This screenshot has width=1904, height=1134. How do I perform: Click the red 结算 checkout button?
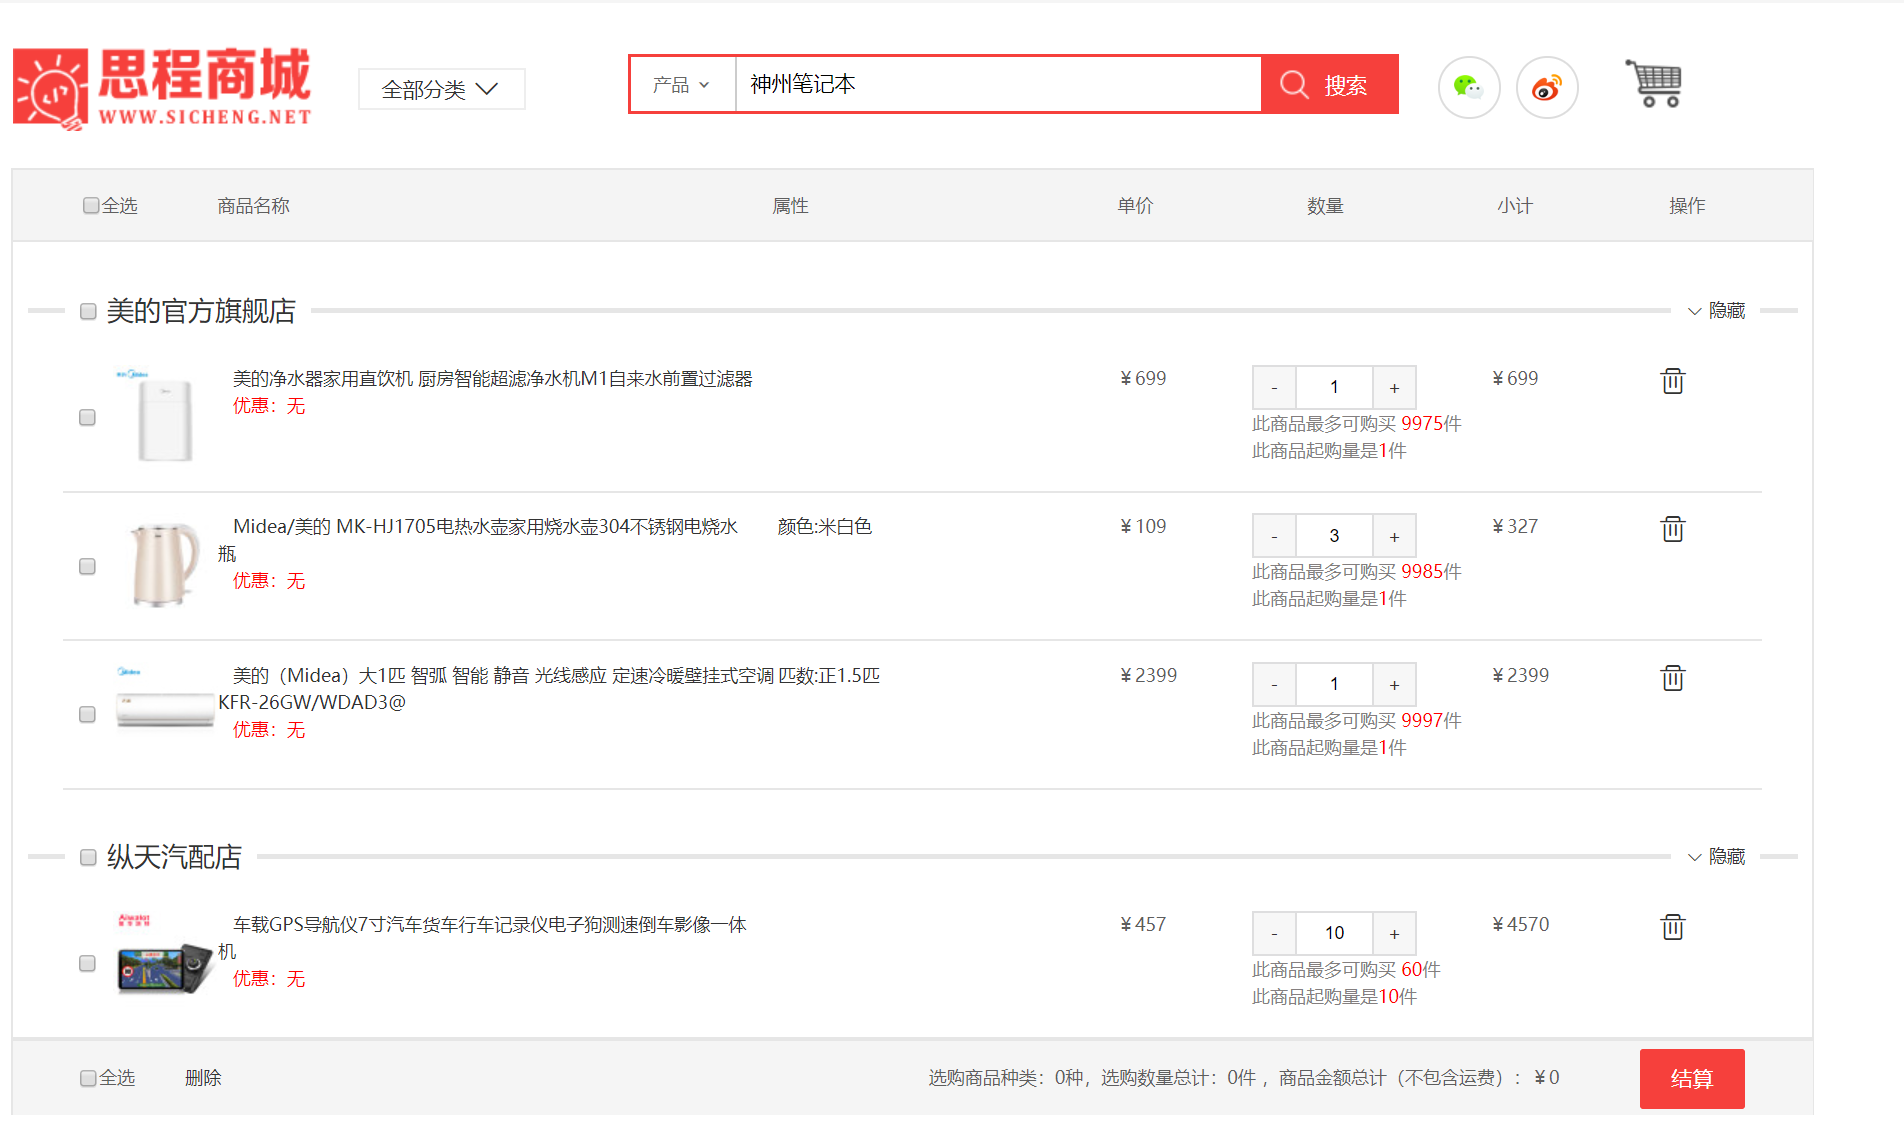point(1692,1078)
